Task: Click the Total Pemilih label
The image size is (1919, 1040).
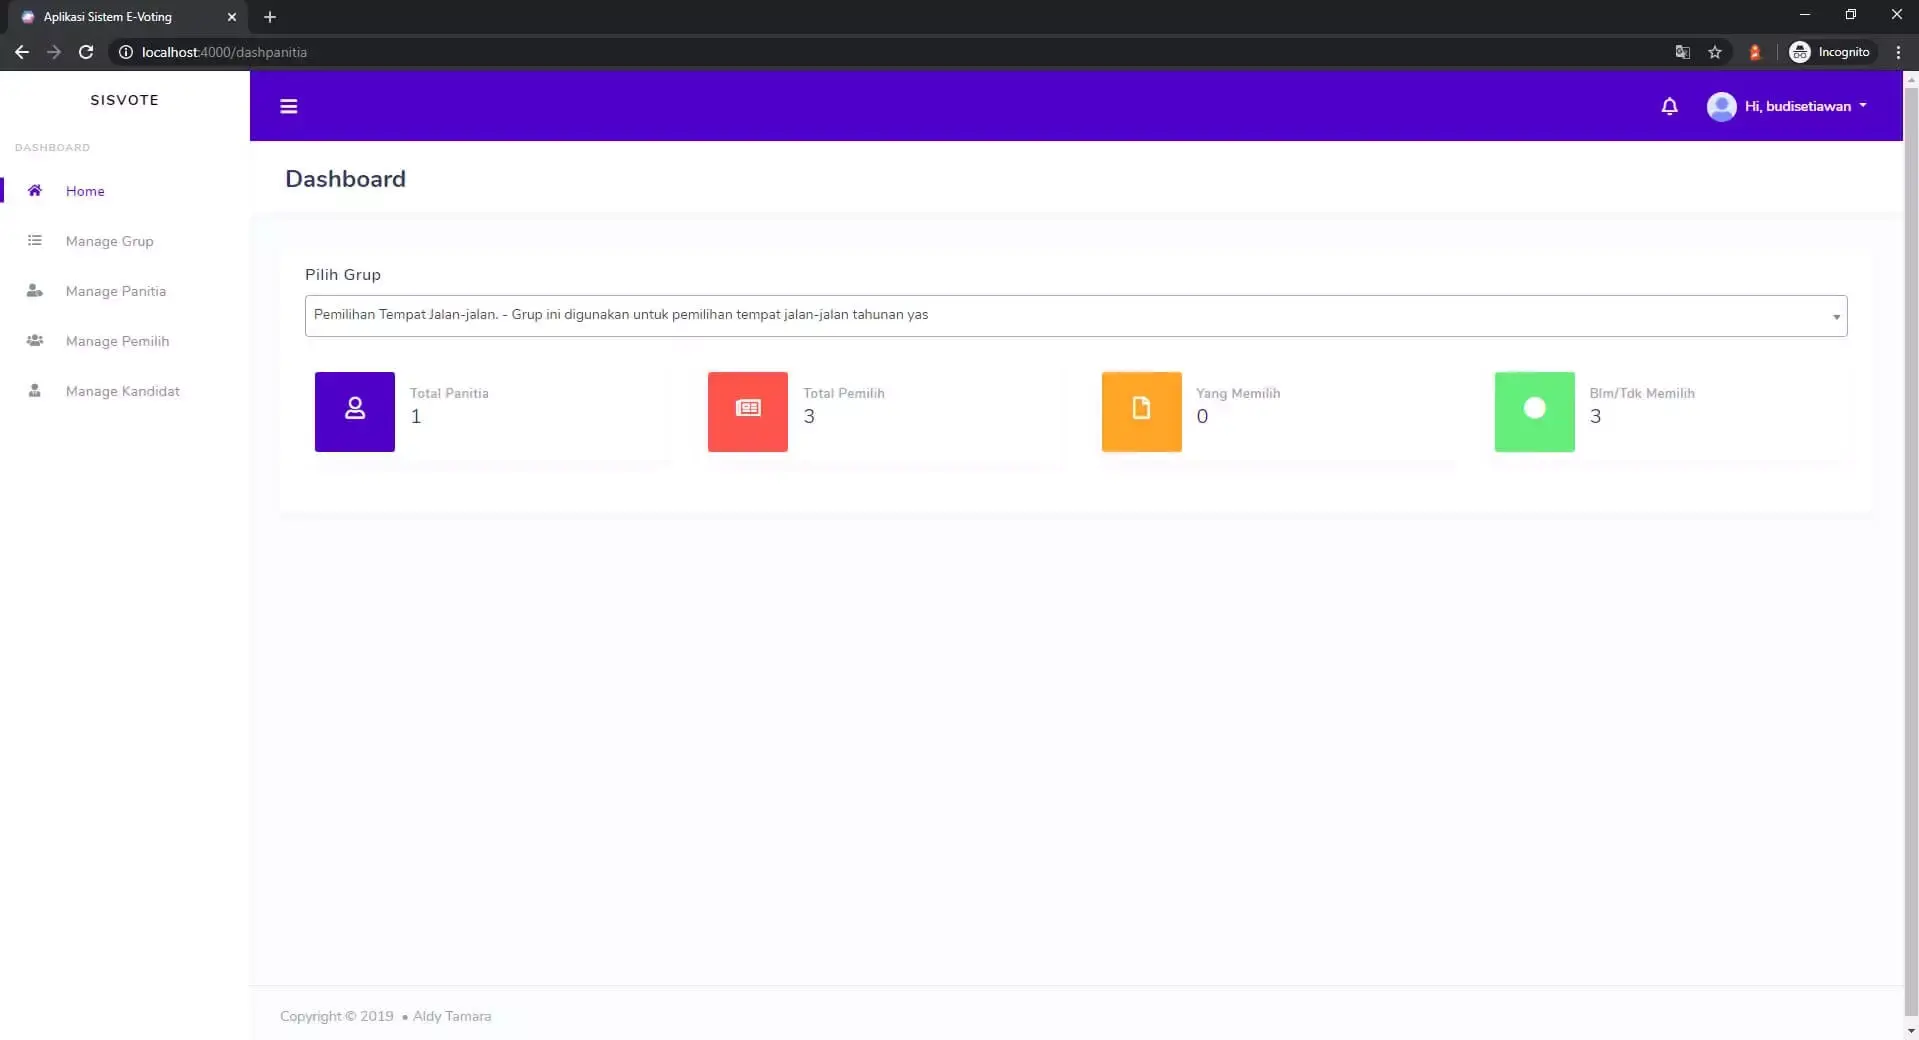Action: point(844,393)
